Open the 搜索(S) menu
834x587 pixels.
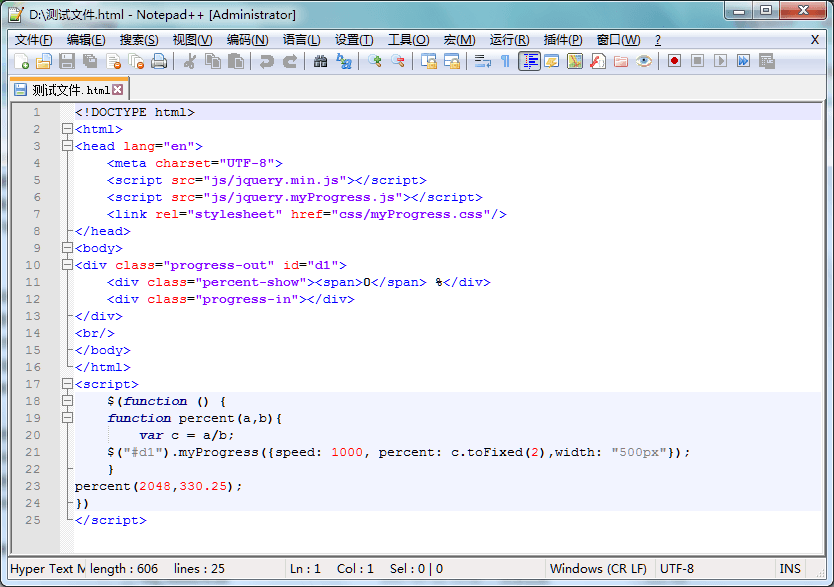[x=139, y=40]
